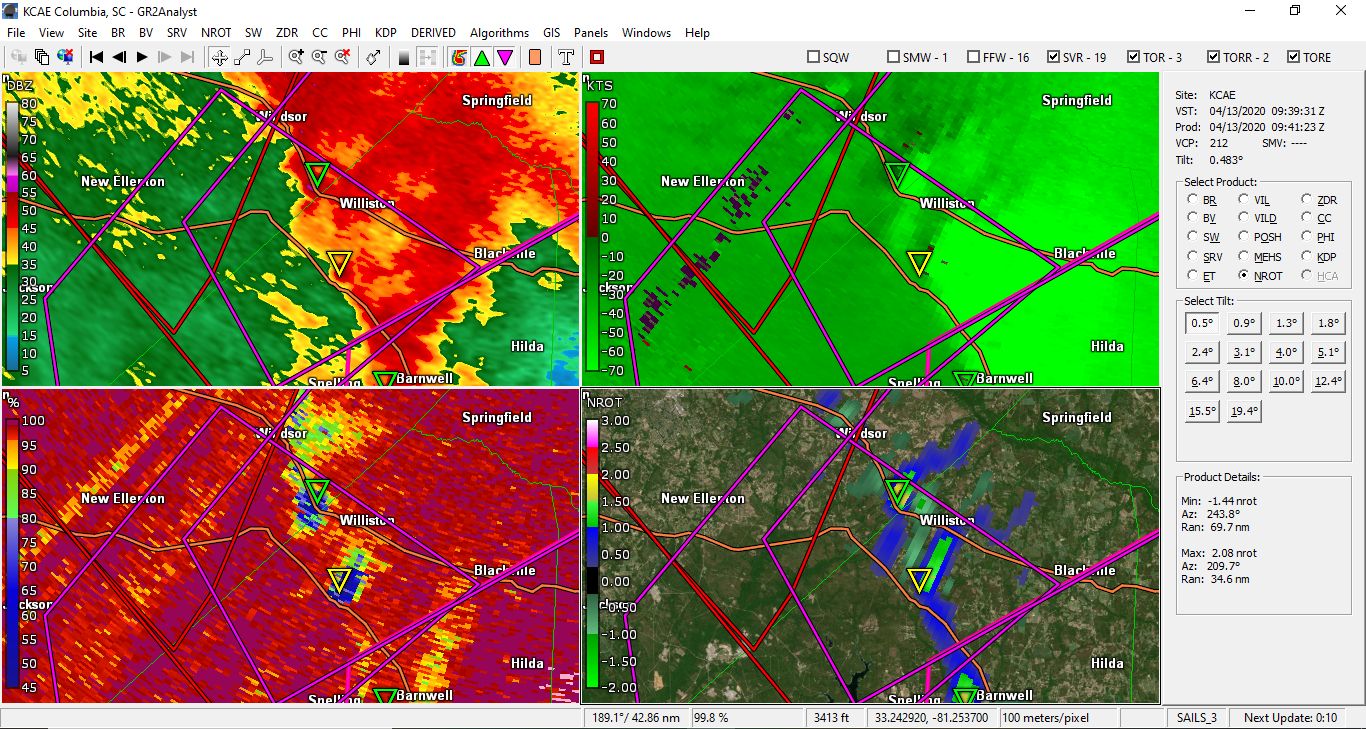1366x729 pixels.
Task: Switch to the 1.3° tilt
Action: [x=1285, y=322]
